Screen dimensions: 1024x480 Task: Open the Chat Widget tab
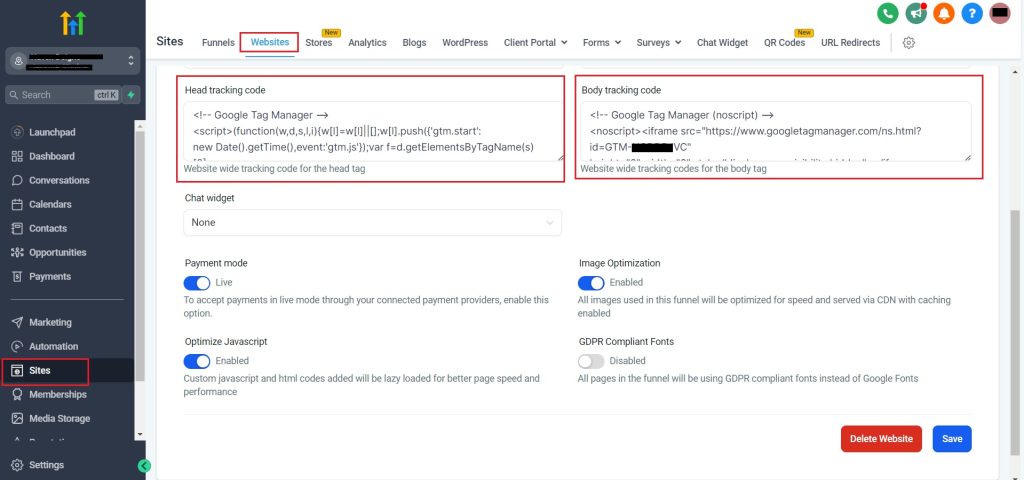[x=722, y=42]
